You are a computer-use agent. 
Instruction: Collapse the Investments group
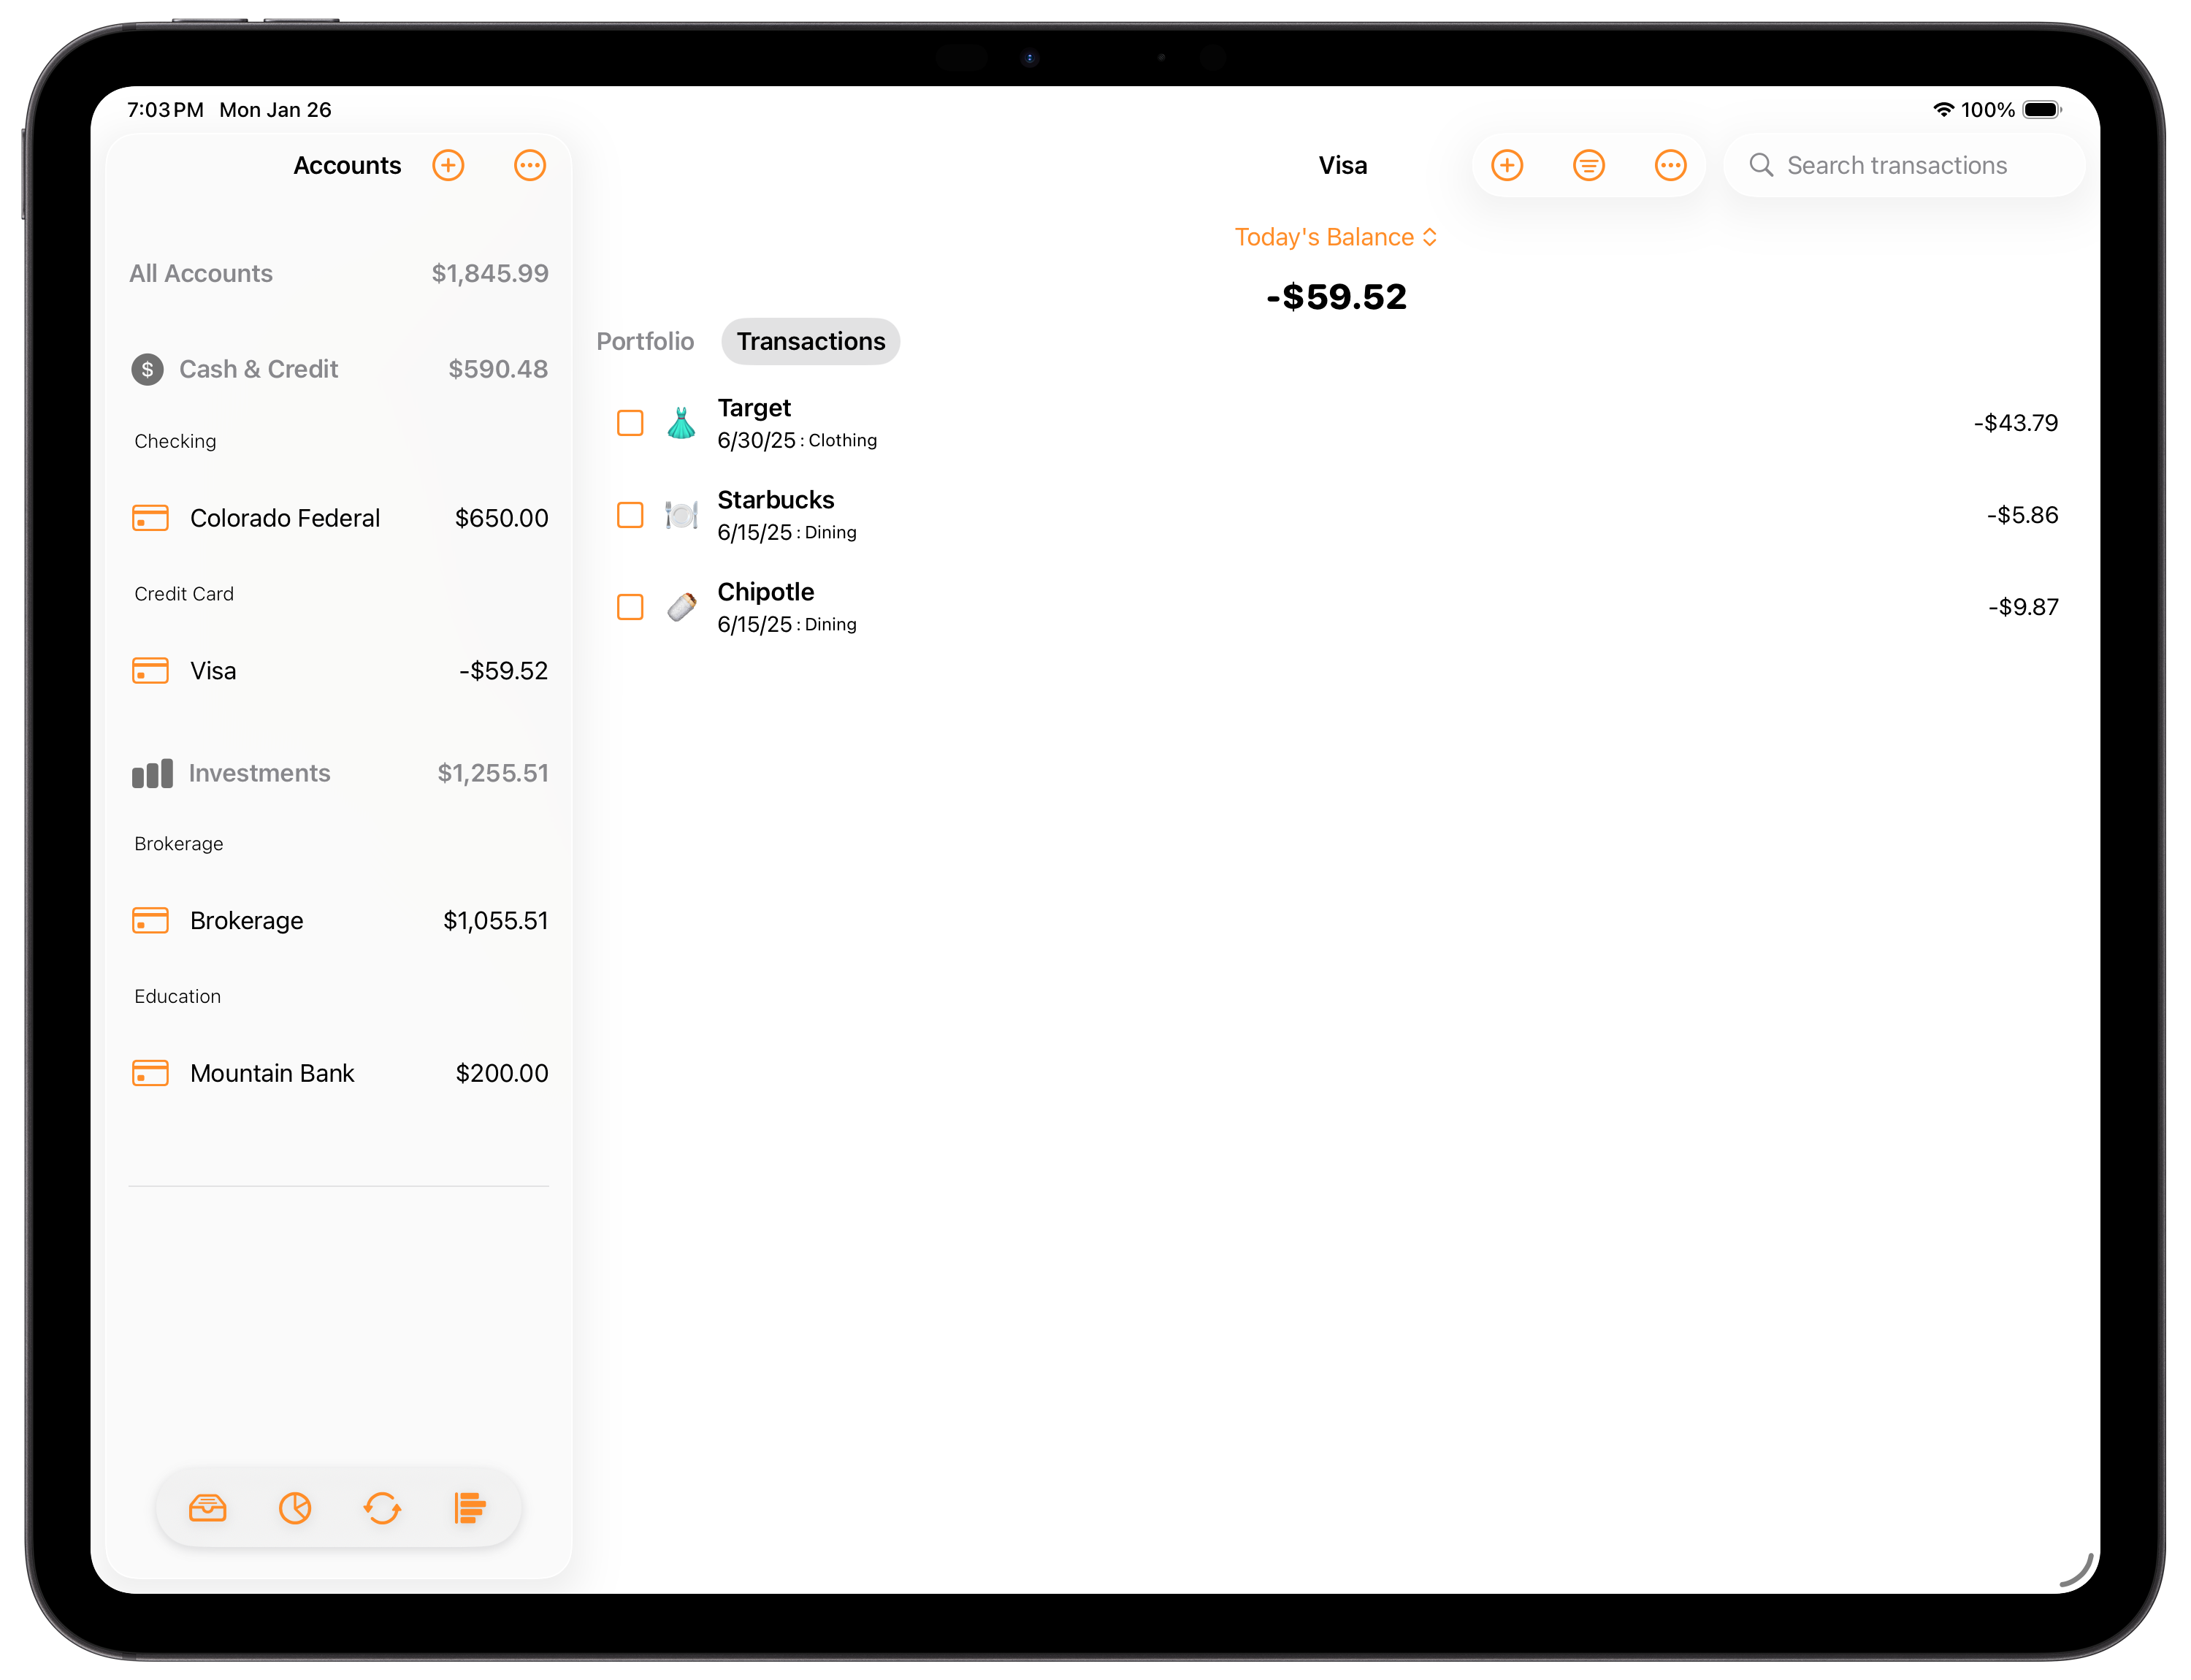(x=258, y=773)
